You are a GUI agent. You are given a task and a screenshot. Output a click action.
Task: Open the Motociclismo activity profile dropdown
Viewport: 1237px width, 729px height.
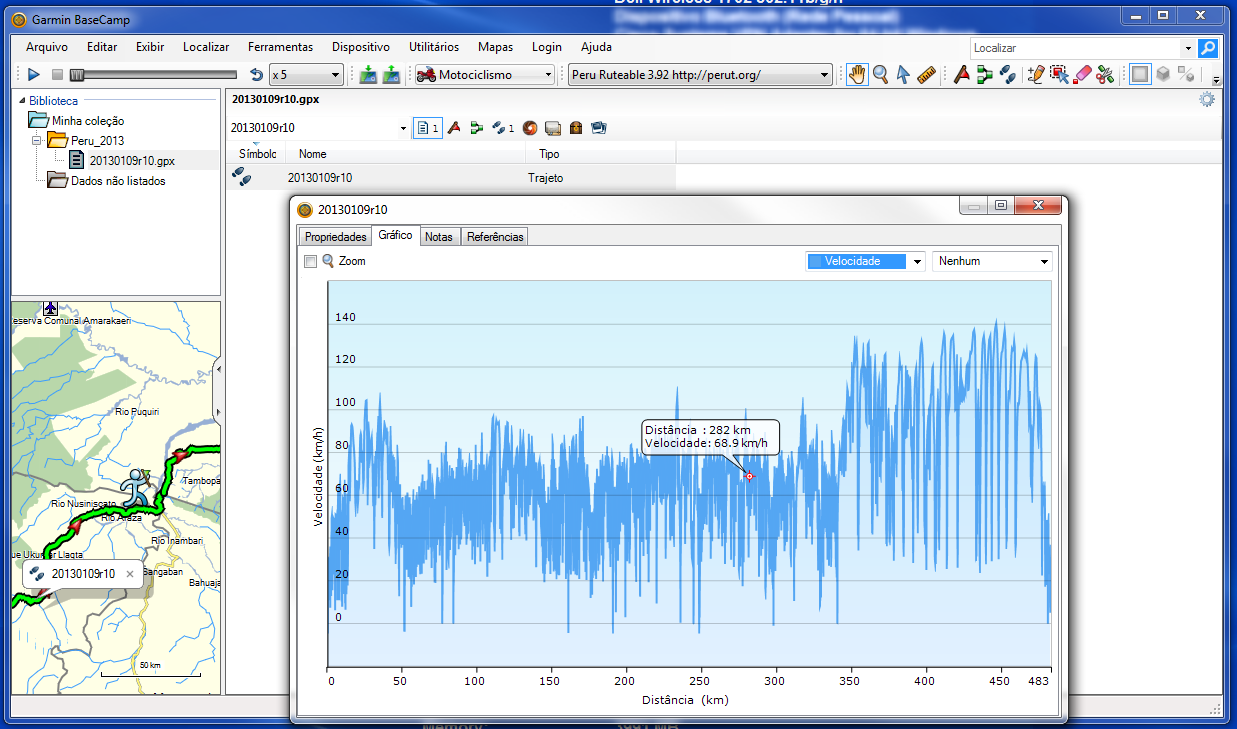[485, 75]
